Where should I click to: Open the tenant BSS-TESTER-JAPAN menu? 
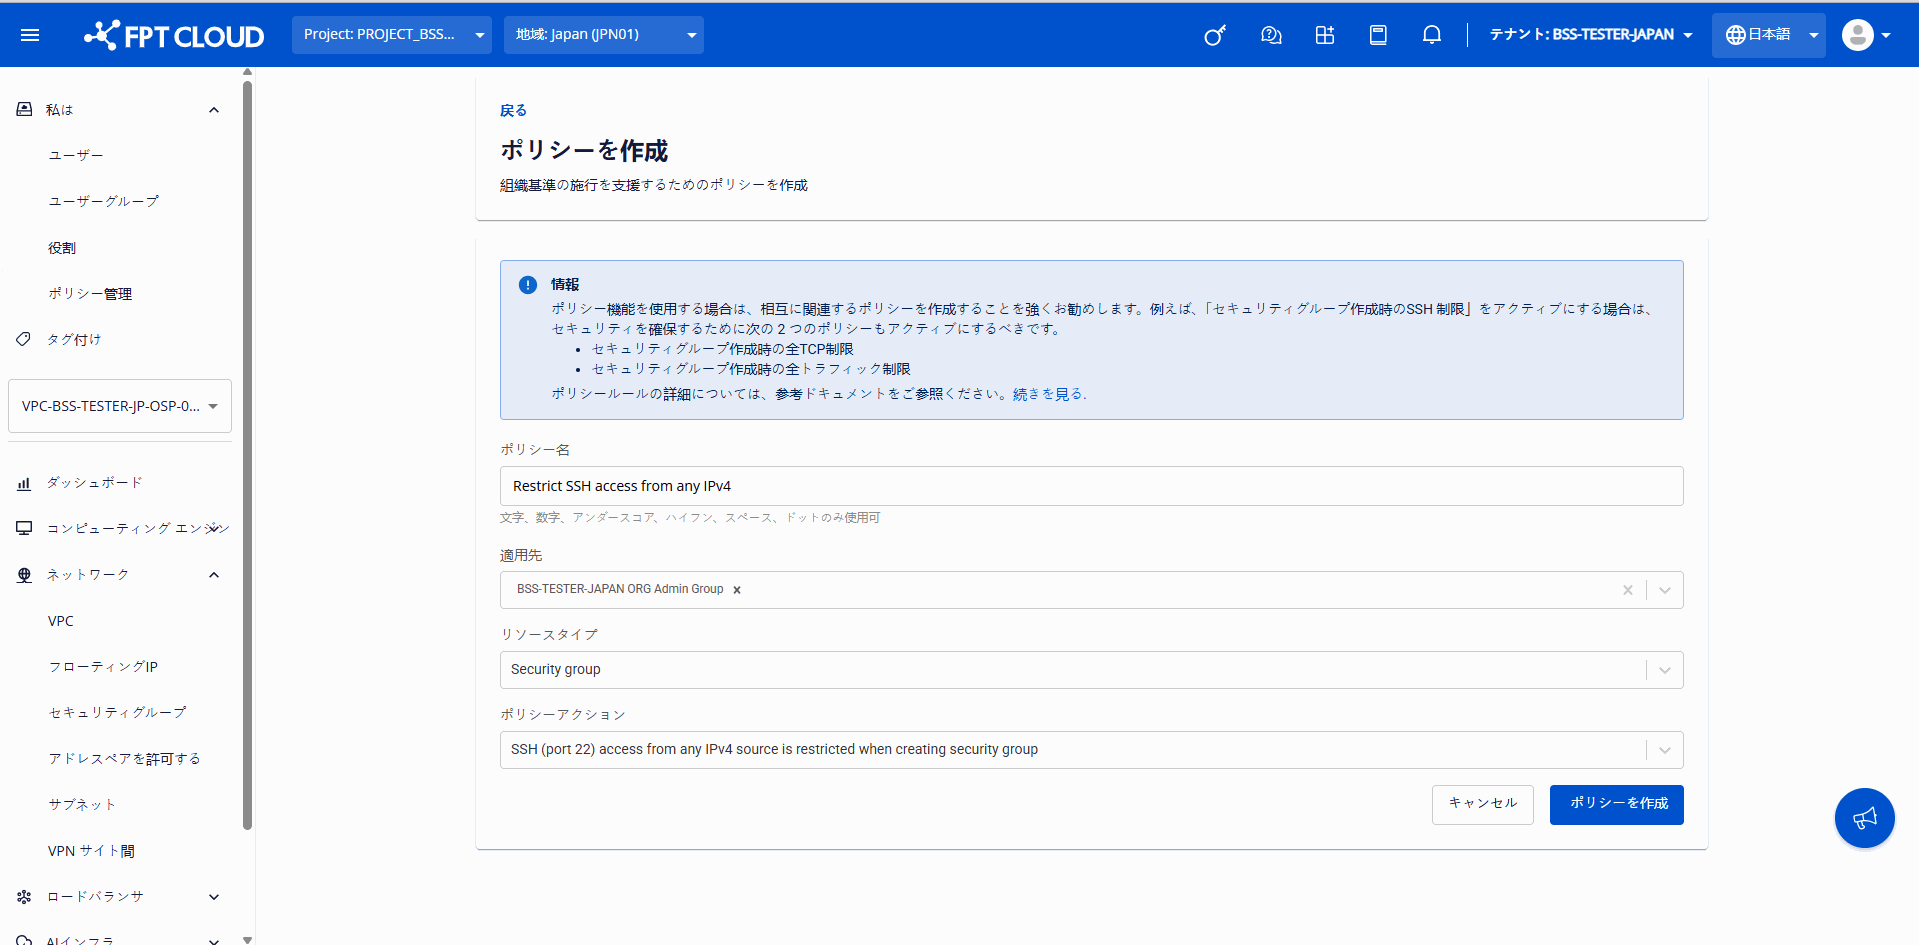pyautogui.click(x=1591, y=35)
